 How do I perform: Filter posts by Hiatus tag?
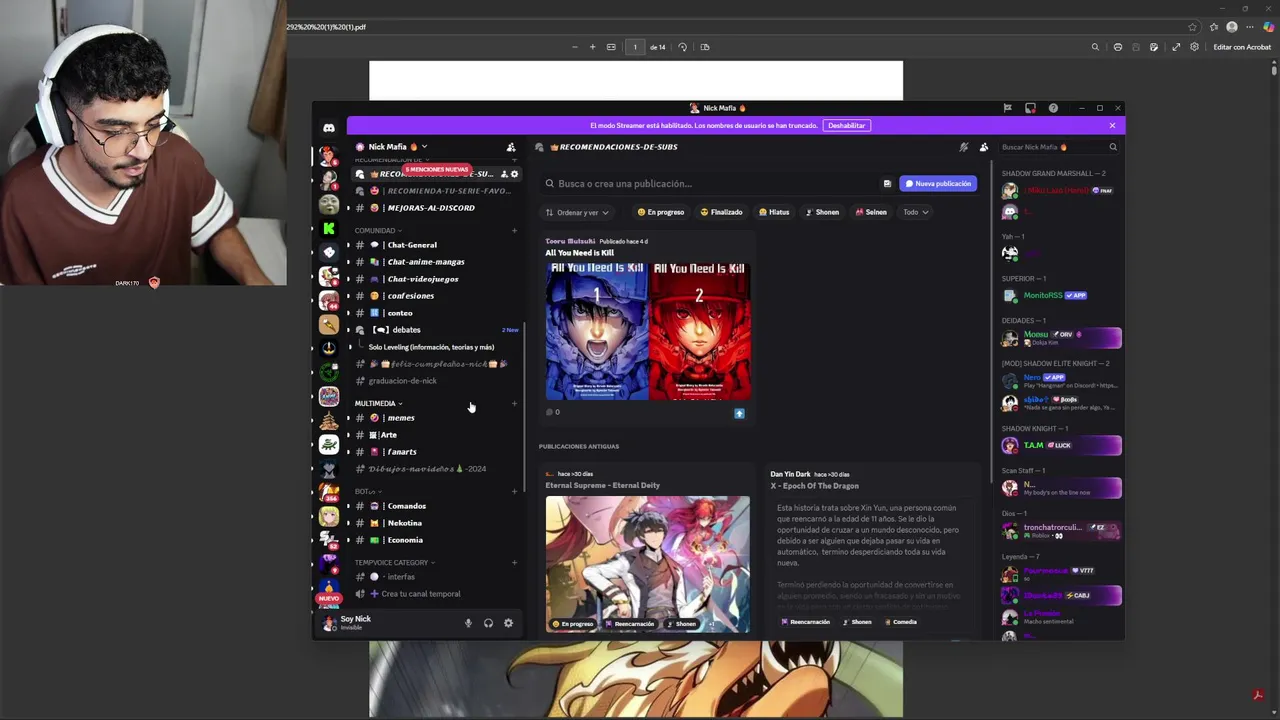(x=774, y=212)
